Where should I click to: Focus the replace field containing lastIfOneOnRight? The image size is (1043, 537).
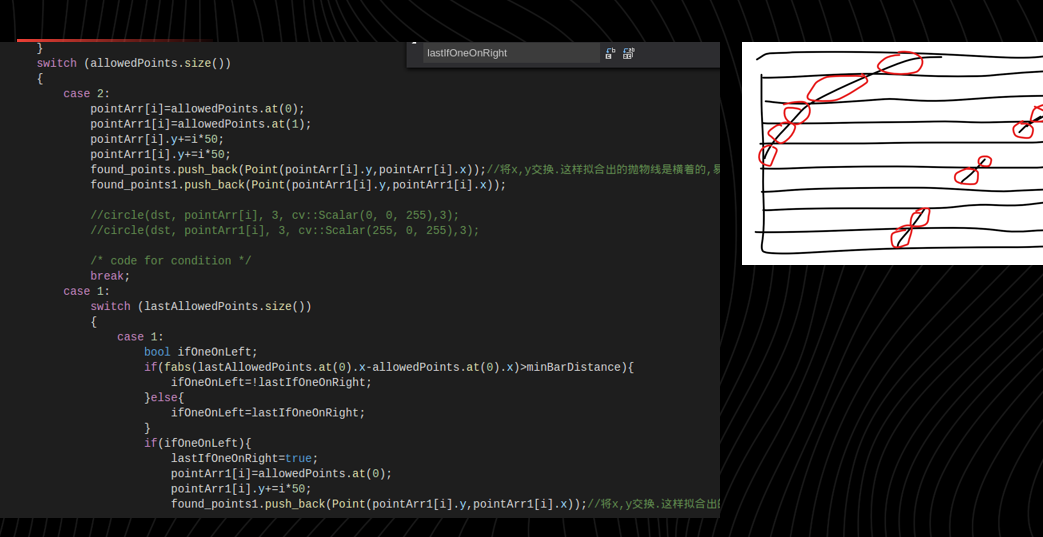(510, 53)
